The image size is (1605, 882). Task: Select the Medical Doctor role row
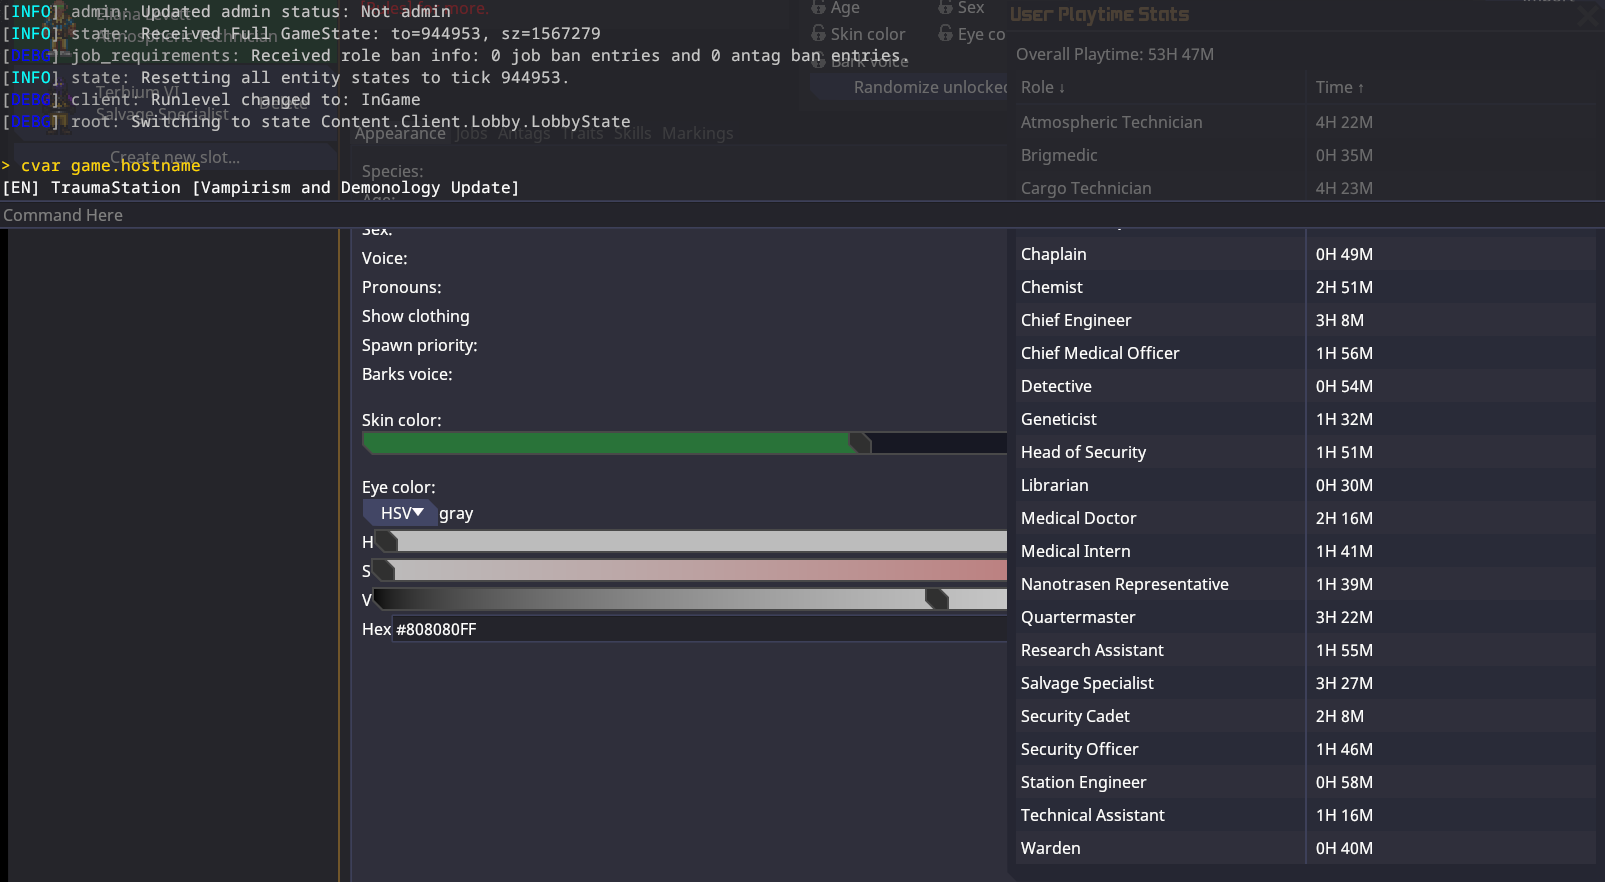pyautogui.click(x=1306, y=518)
